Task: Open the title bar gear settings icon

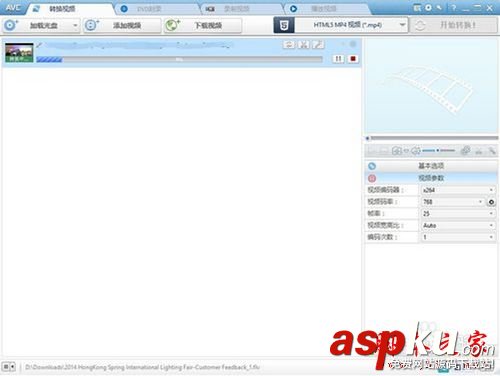Action: (428, 8)
